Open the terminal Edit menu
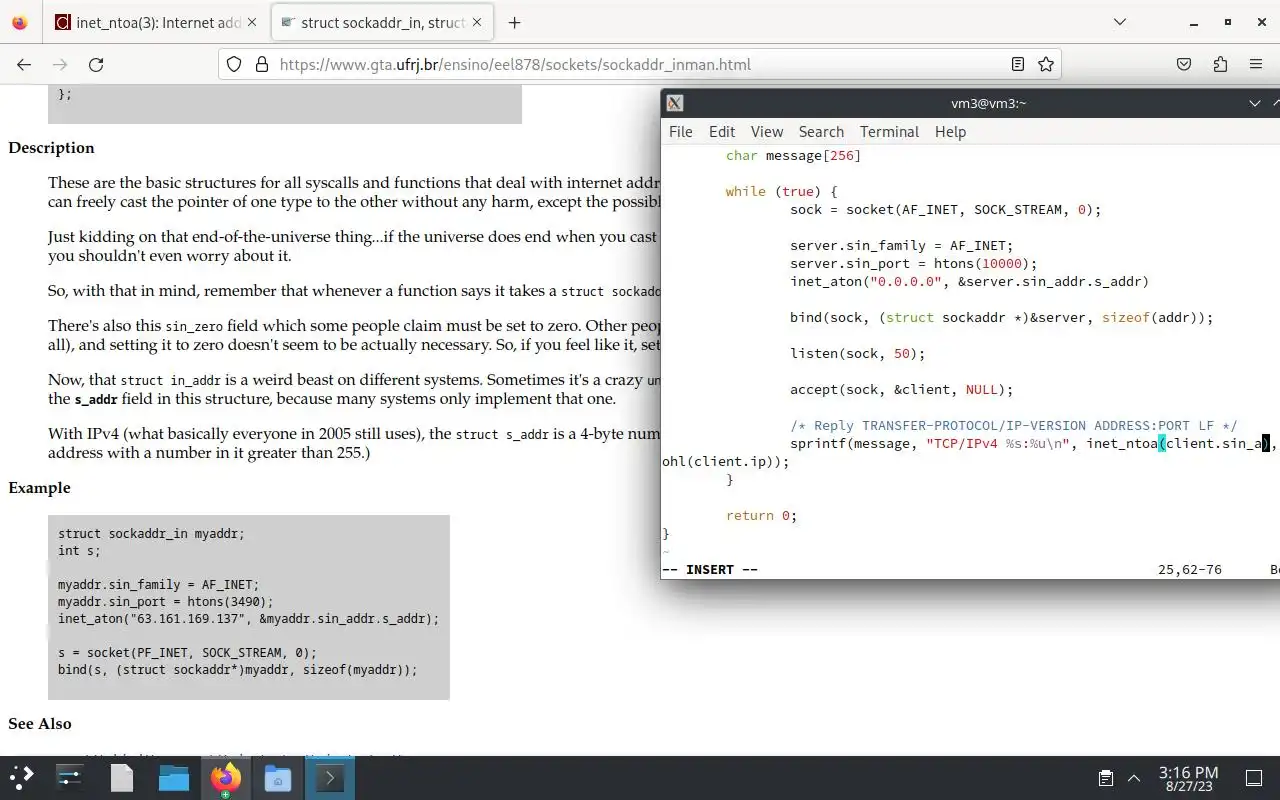The width and height of the screenshot is (1280, 800). coord(722,132)
